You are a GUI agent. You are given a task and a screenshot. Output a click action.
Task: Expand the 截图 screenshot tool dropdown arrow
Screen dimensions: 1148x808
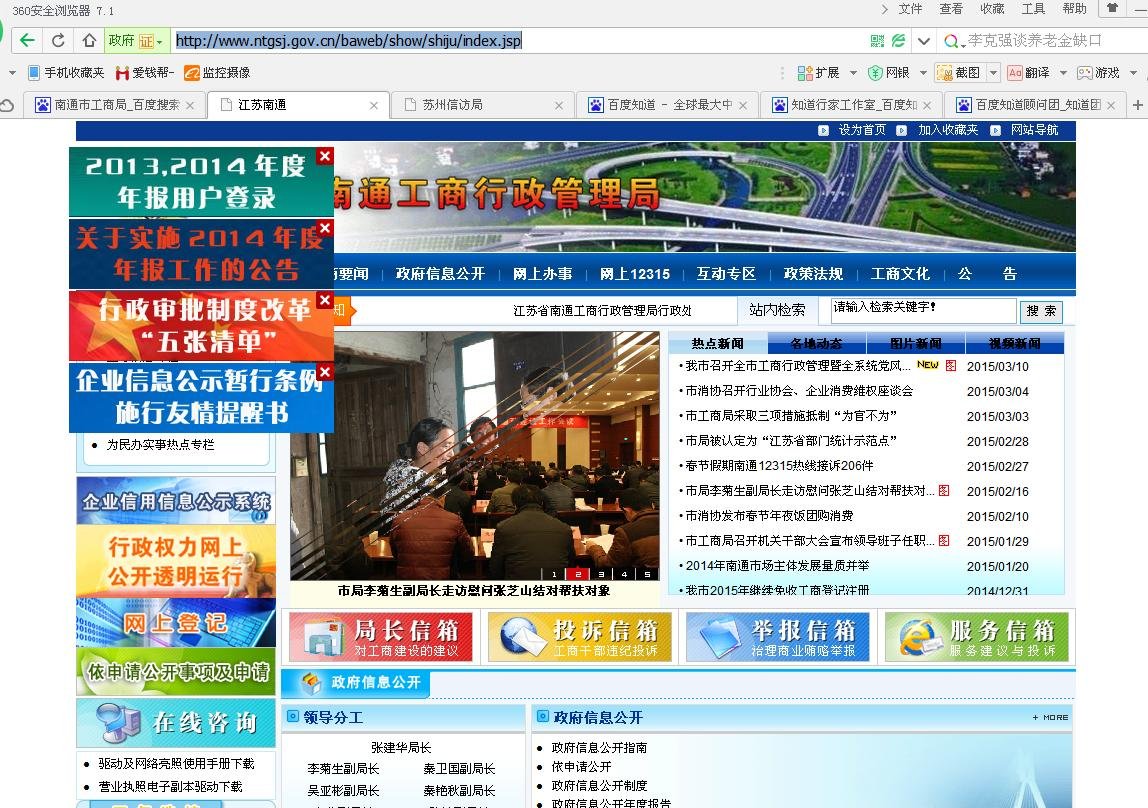[x=993, y=73]
